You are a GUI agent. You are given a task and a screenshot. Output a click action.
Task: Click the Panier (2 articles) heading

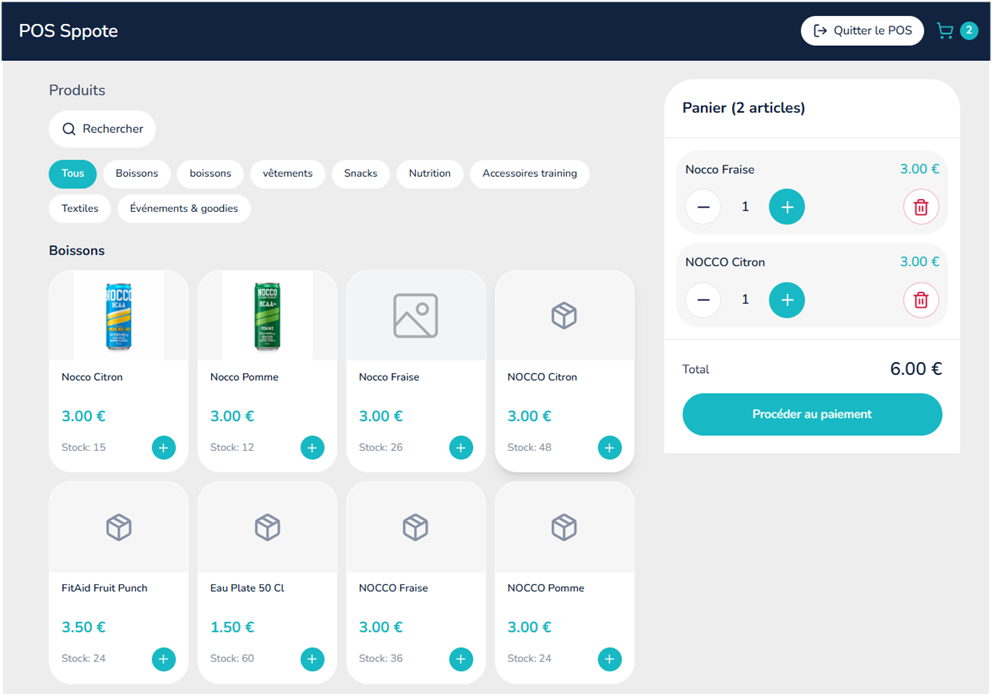coord(743,108)
